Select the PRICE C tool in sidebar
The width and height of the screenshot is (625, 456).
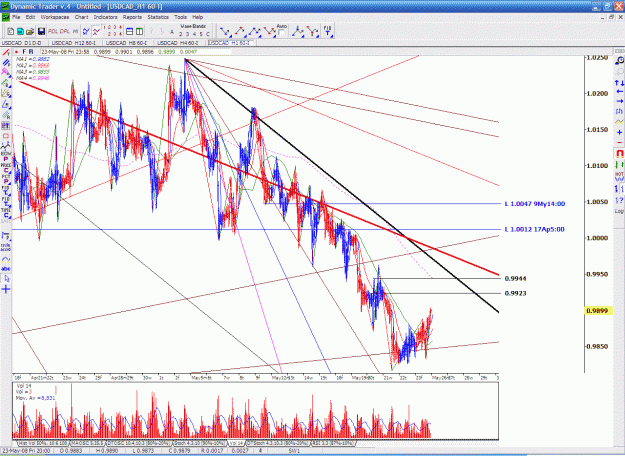point(6,168)
